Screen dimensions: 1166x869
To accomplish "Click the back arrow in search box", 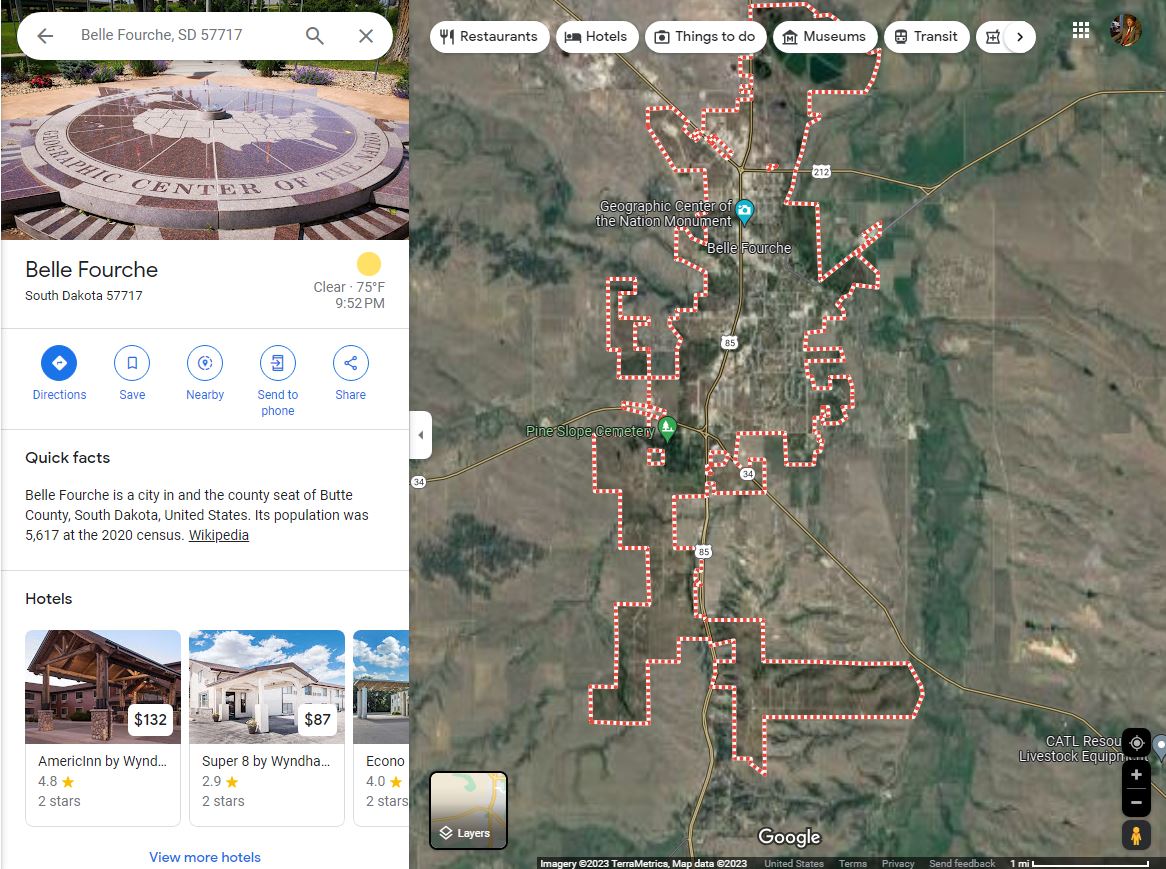I will tap(45, 36).
